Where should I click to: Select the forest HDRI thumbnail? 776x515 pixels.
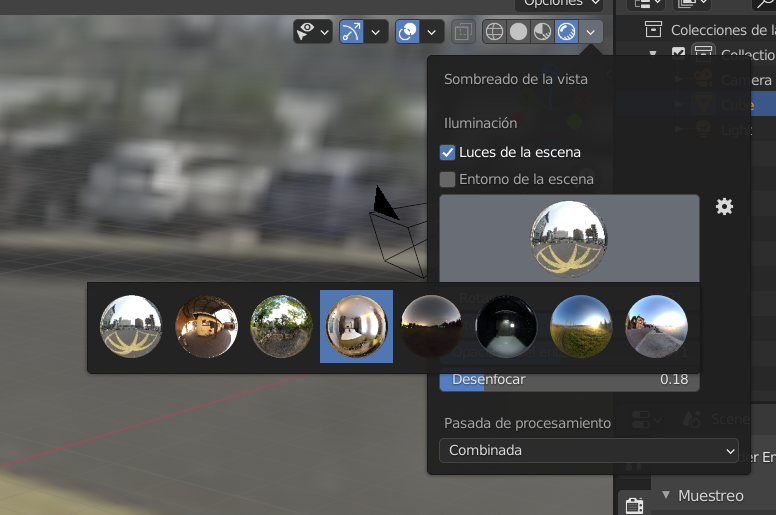coord(282,327)
